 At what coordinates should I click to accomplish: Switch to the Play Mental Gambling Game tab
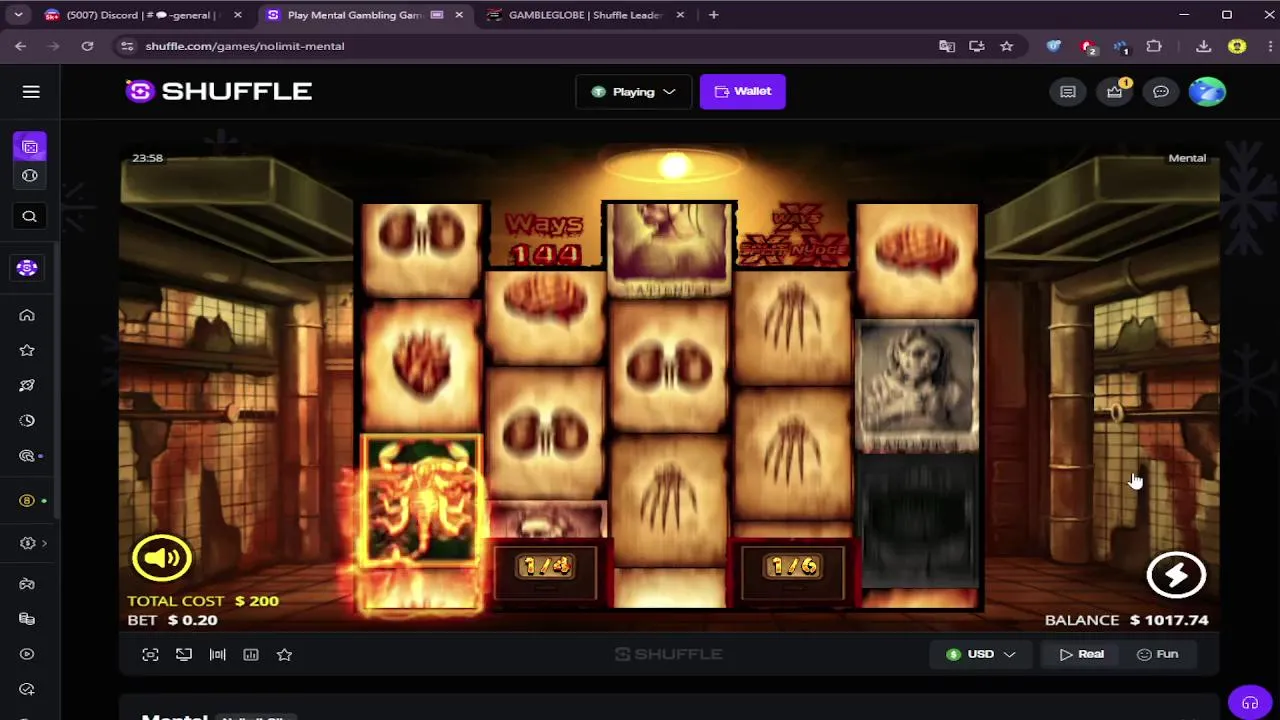point(355,15)
